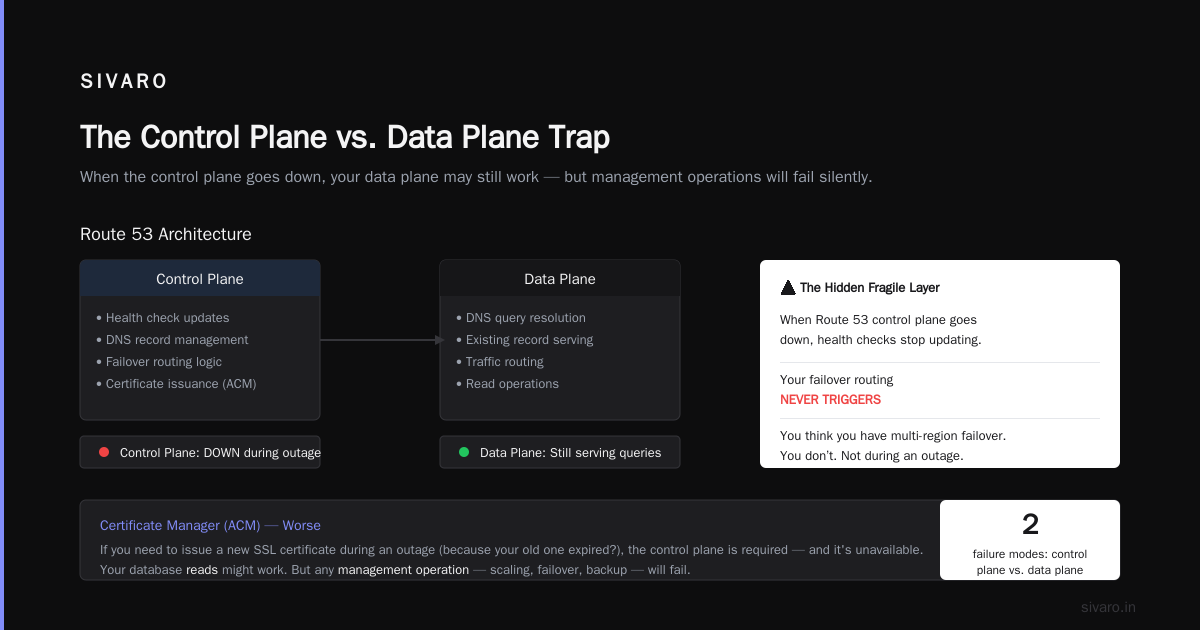Select the Control Plane header
Screen dimensions: 1200x630
pos(200,279)
